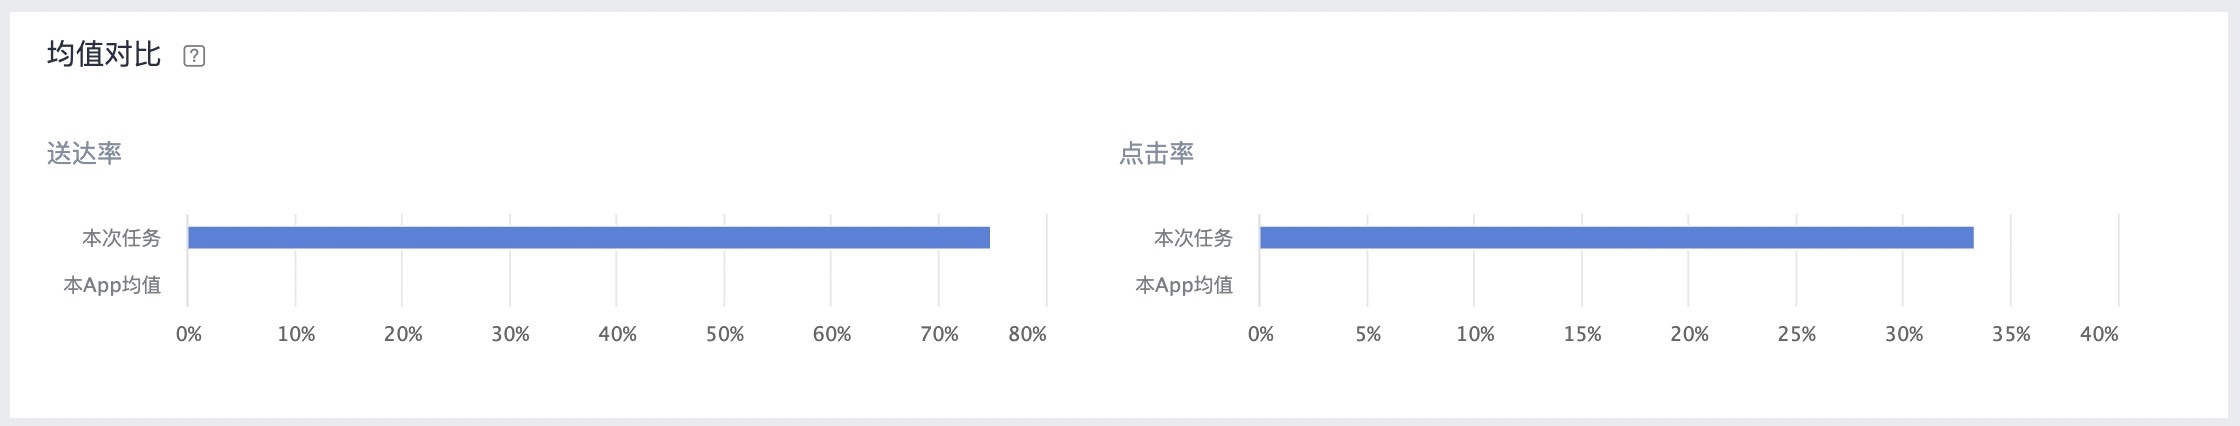This screenshot has height=426, width=2240.
Task: Click 本App均值 label in 送达率 chart
Action: [112, 285]
